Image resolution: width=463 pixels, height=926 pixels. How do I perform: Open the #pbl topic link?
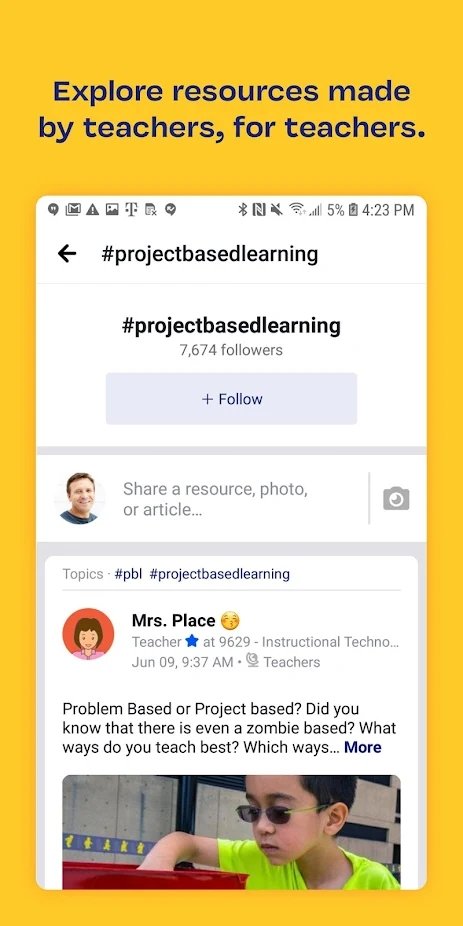tap(128, 574)
